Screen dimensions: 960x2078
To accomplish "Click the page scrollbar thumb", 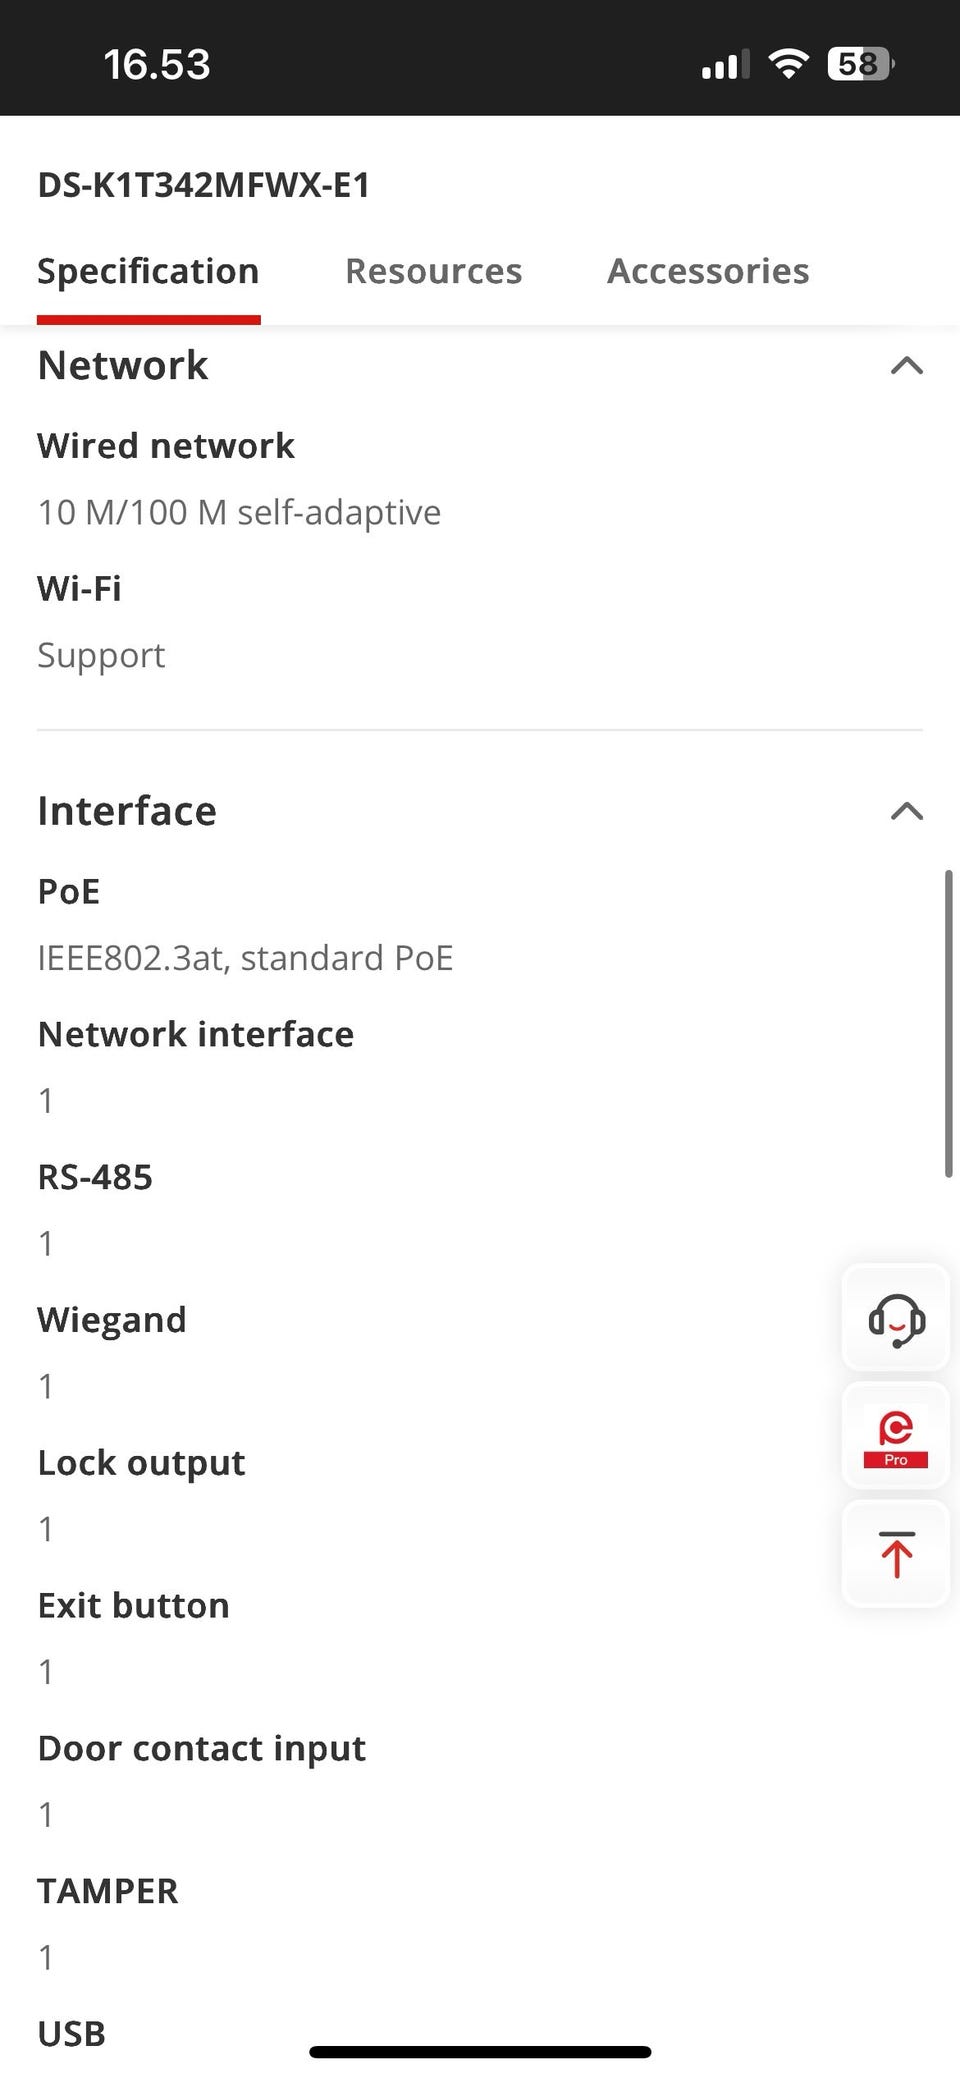I will tap(948, 1022).
